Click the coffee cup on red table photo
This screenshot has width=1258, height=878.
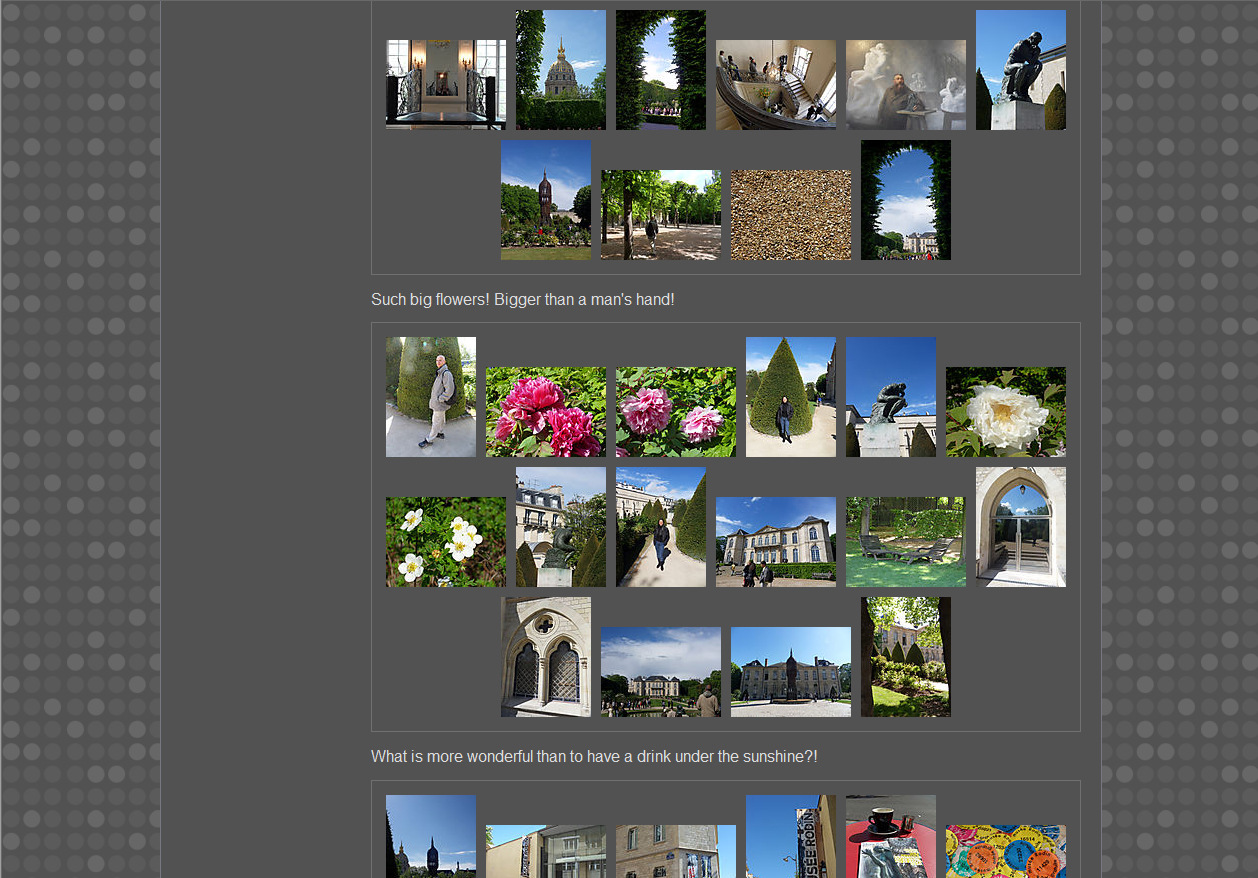(890, 836)
